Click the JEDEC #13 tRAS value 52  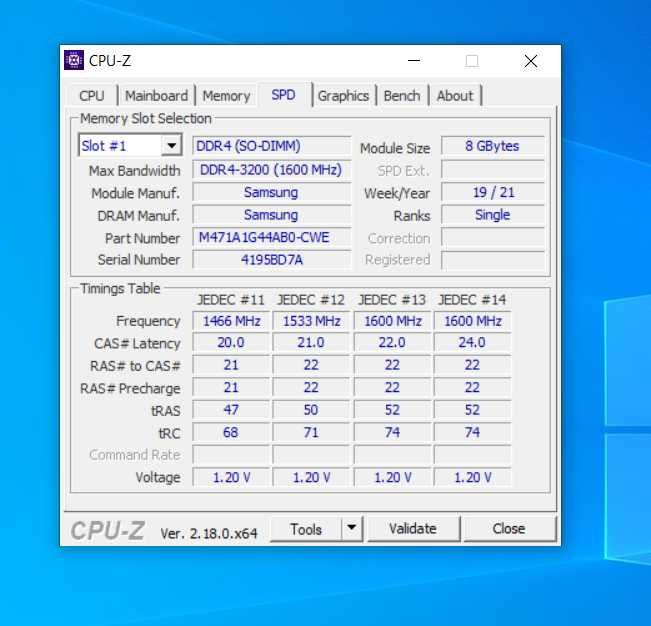click(392, 410)
